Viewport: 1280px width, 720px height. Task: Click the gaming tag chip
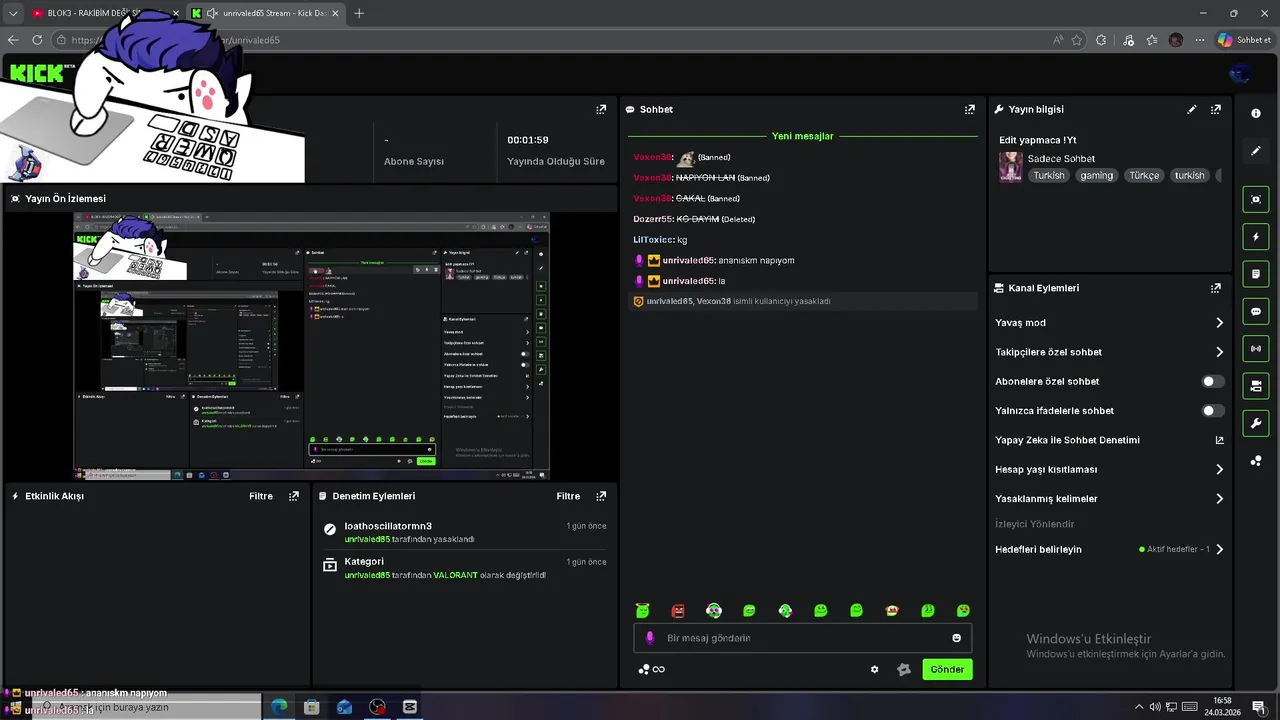point(1097,175)
